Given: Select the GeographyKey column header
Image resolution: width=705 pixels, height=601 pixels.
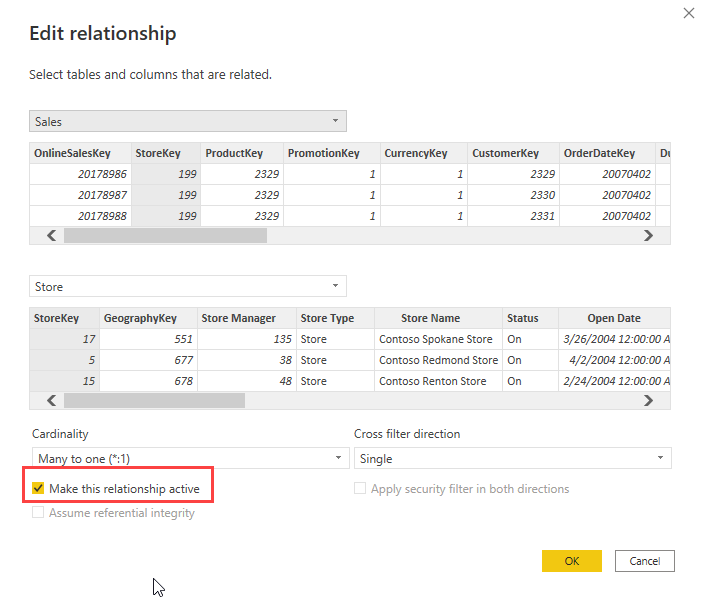Looking at the screenshot, I should (x=148, y=318).
